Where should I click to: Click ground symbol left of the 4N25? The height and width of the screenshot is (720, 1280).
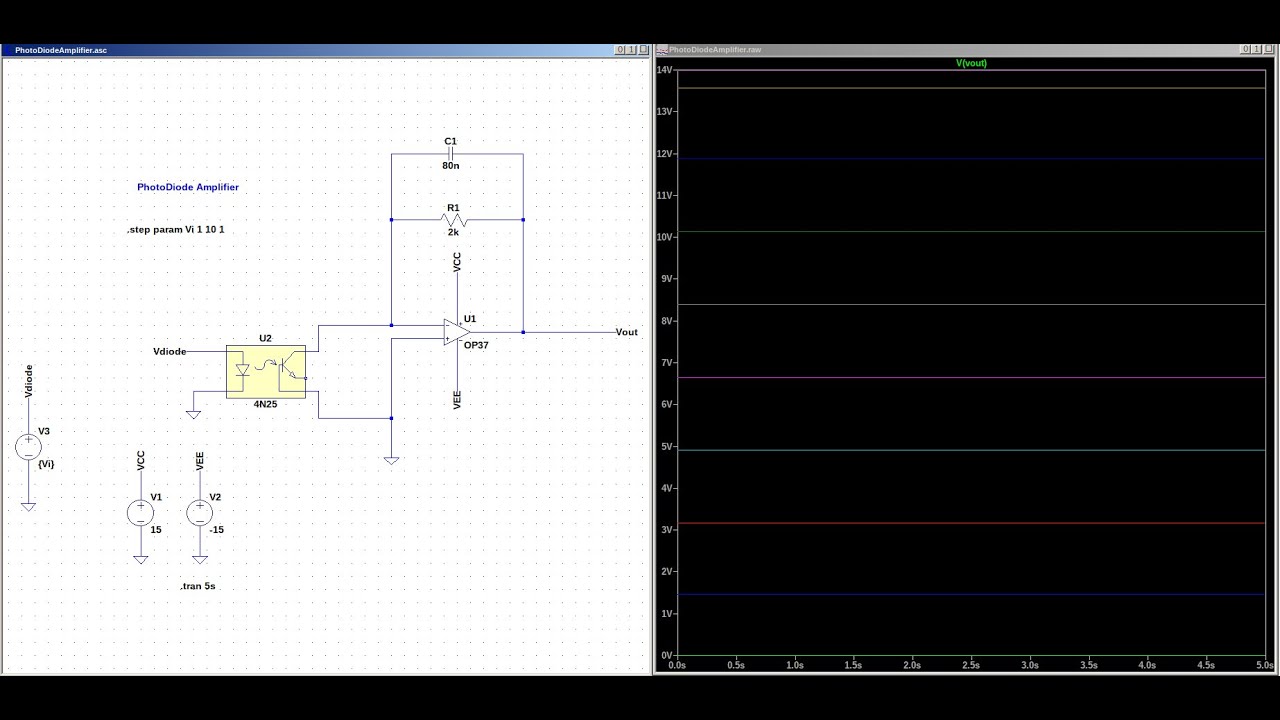click(x=193, y=414)
